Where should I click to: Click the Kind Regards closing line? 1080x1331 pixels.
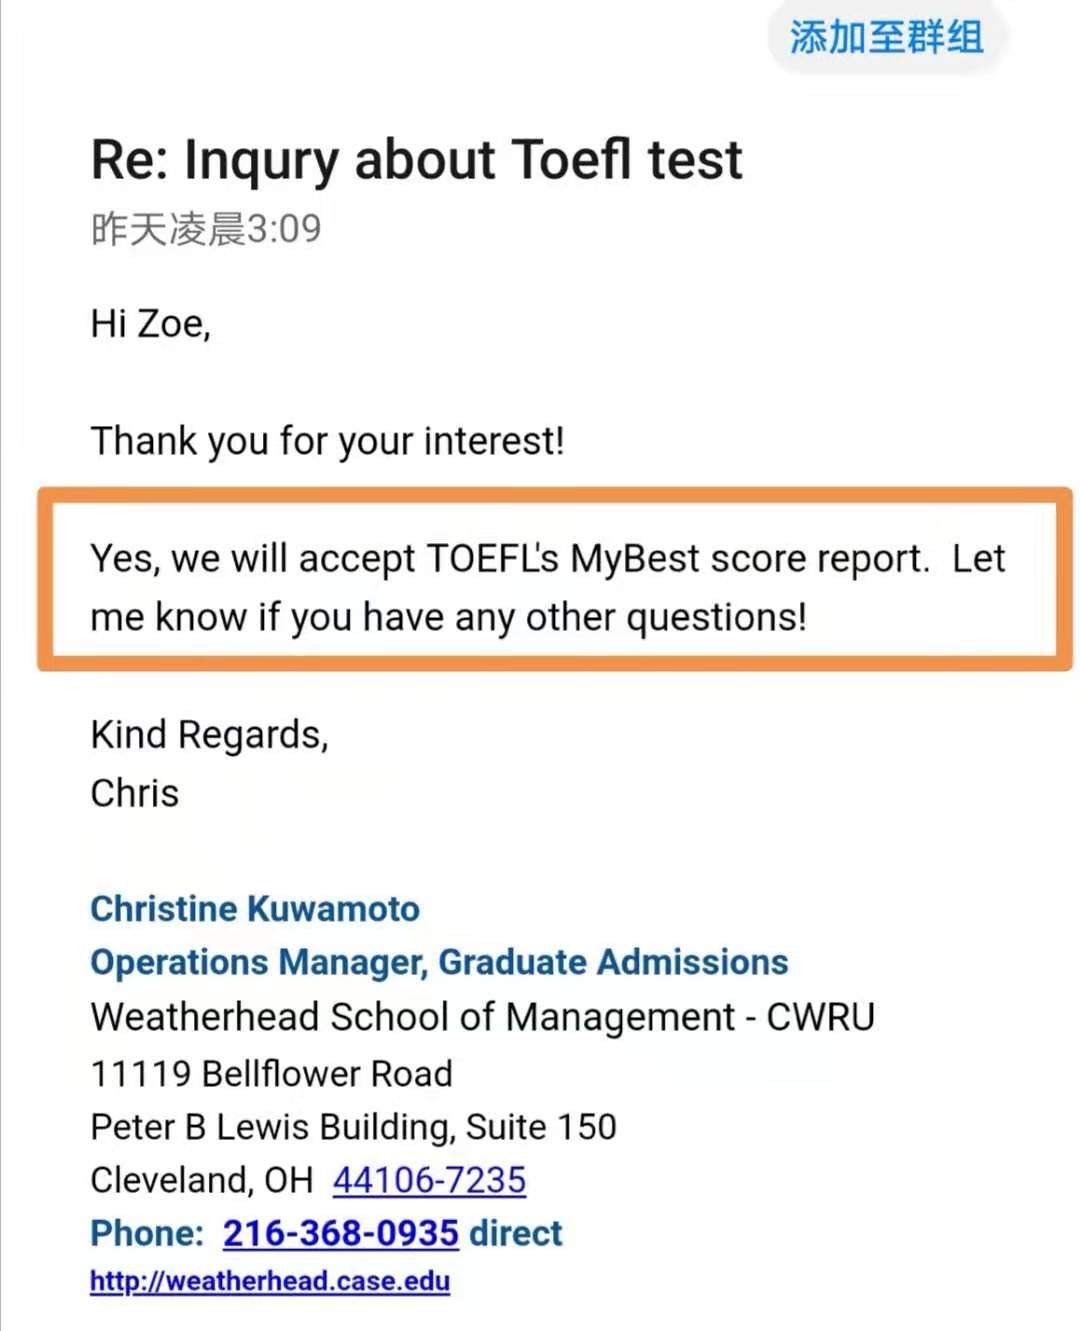coord(209,735)
